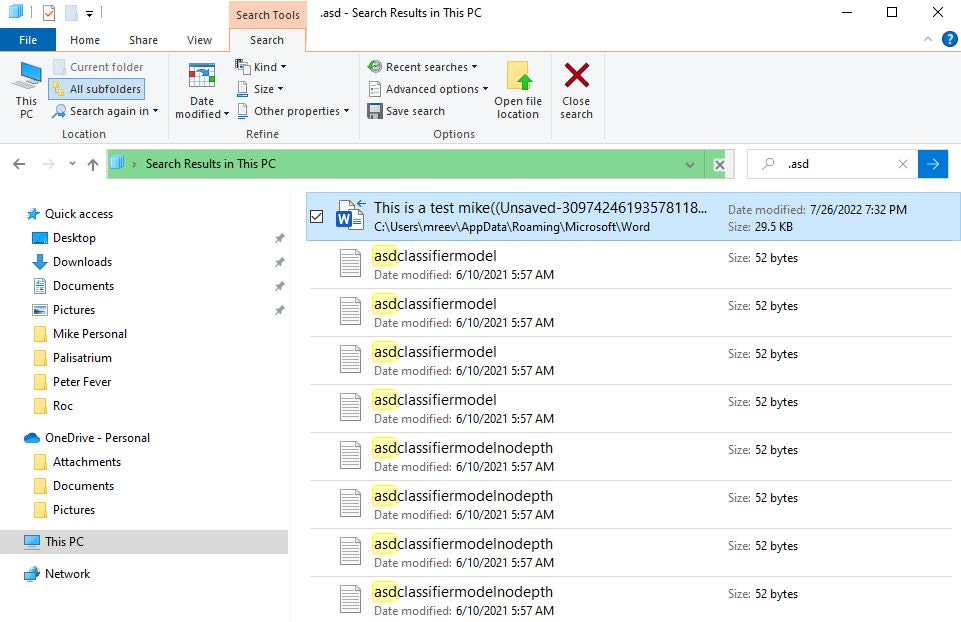Maximize the File Explorer window
The height and width of the screenshot is (622, 961).
(x=892, y=12)
